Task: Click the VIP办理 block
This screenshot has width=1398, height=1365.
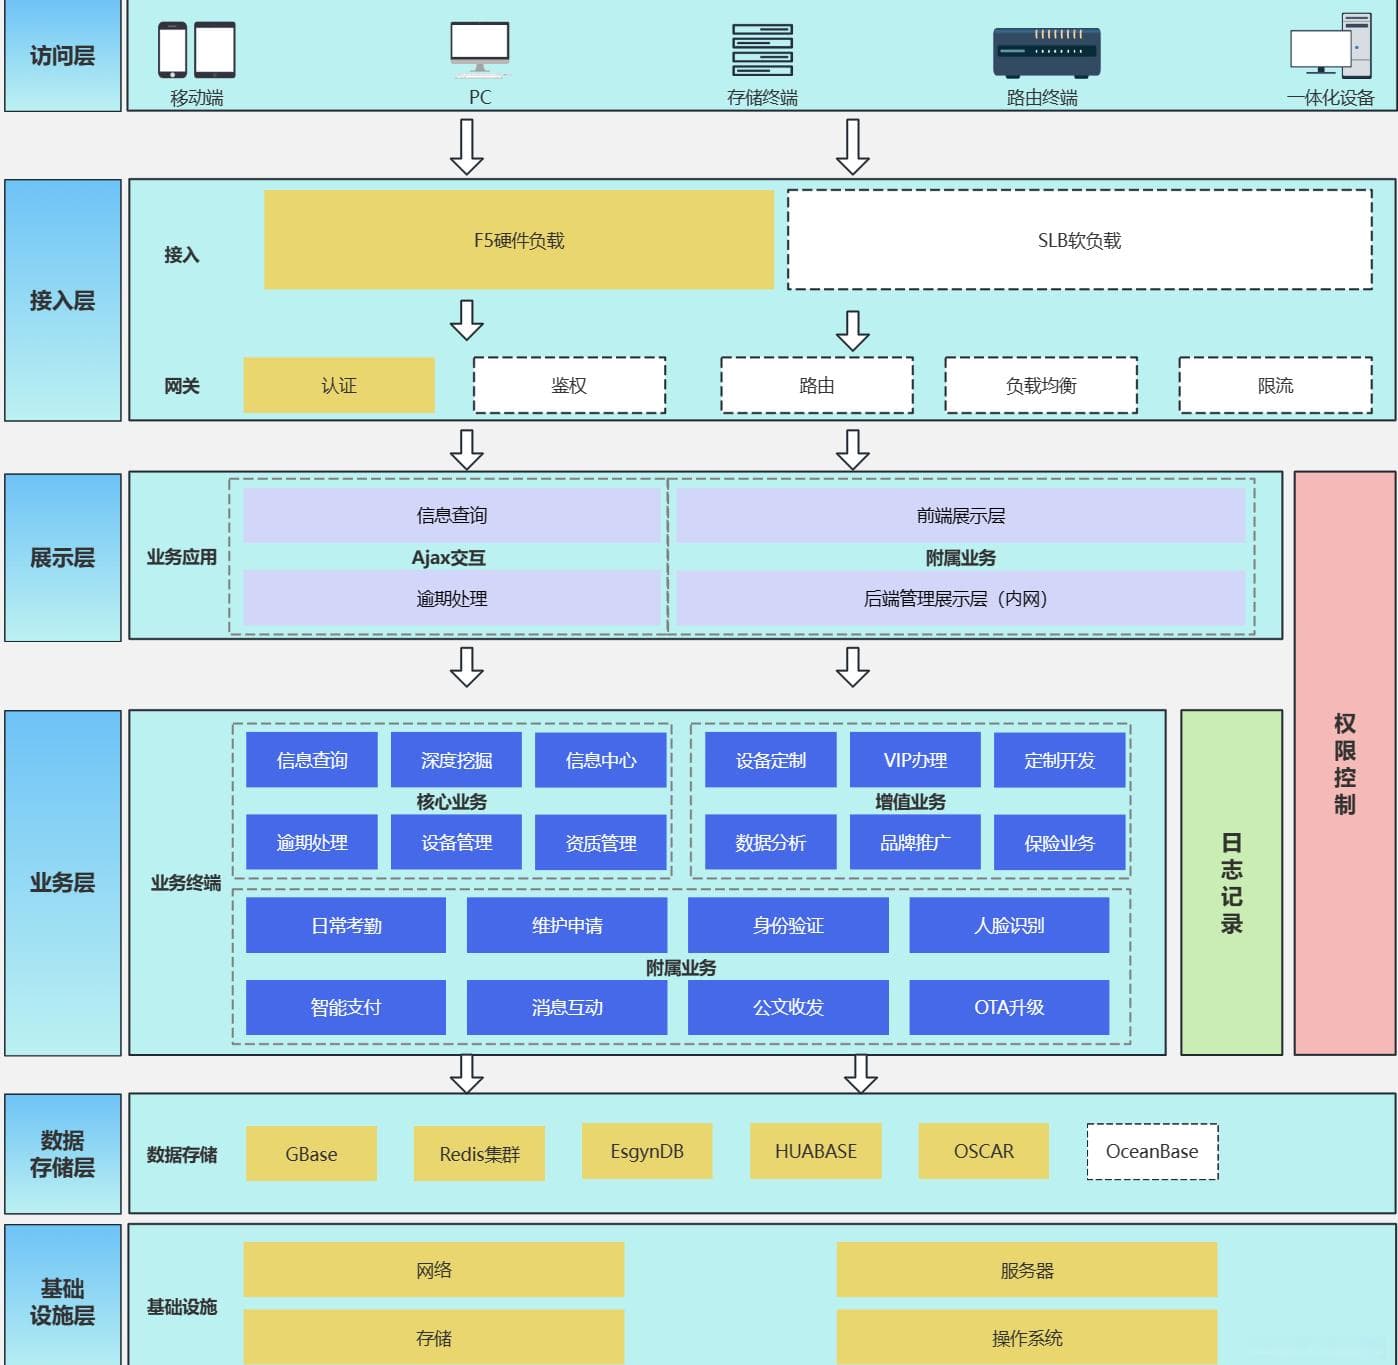Action: pos(915,760)
